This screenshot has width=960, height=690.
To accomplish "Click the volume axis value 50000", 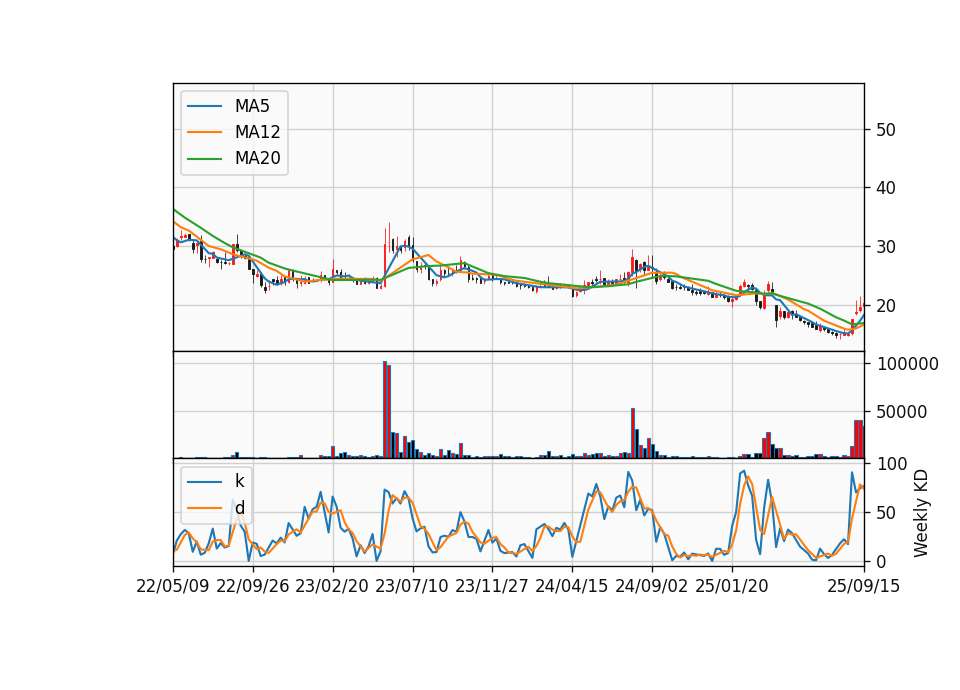I will 902,412.
